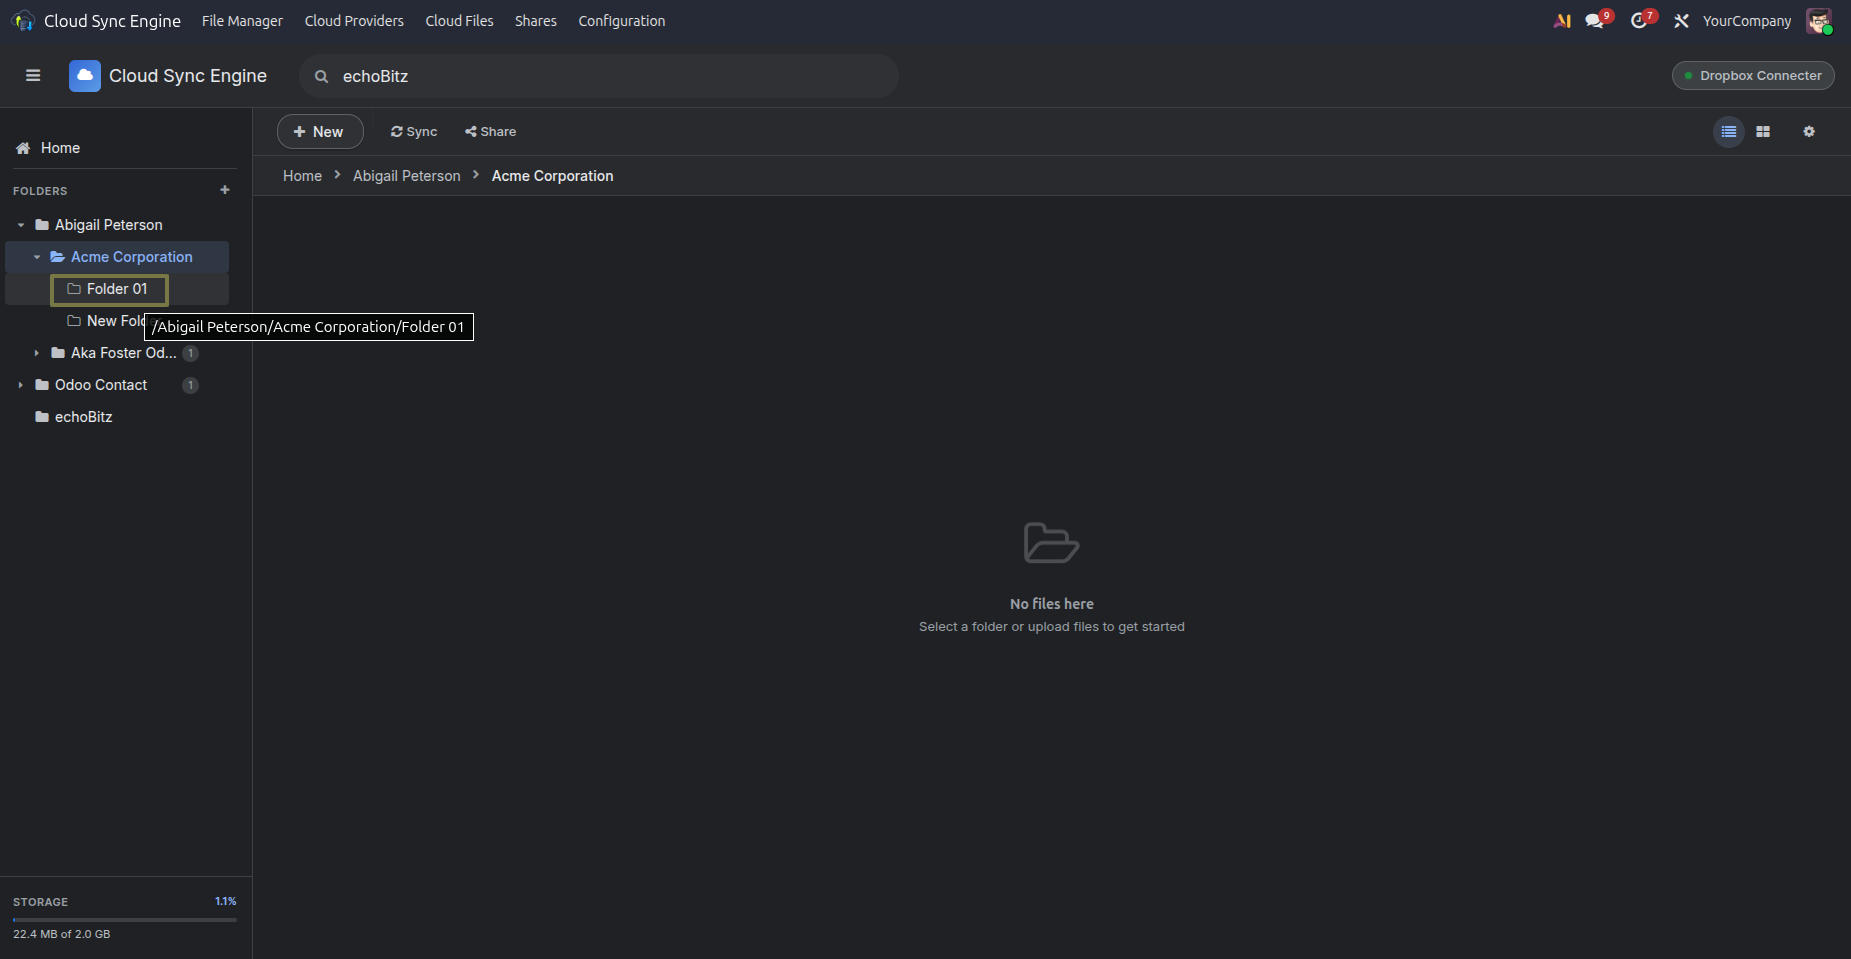The height and width of the screenshot is (959, 1851).
Task: Click the Sync button
Action: pyautogui.click(x=414, y=132)
